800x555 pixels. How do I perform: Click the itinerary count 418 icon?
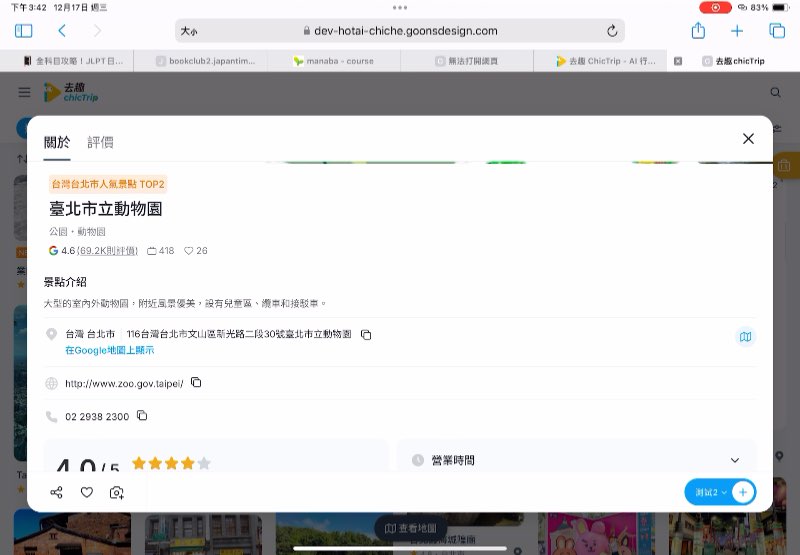[152, 251]
